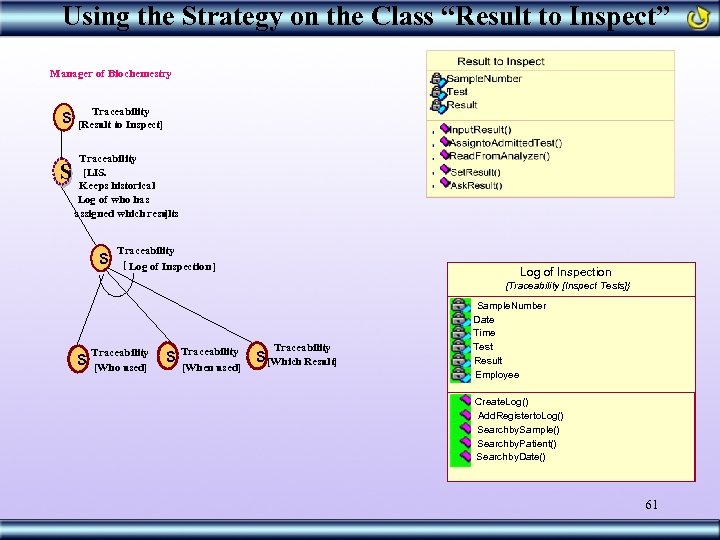Click 'AddRegistertoLog()' operation text

(x=521, y=416)
